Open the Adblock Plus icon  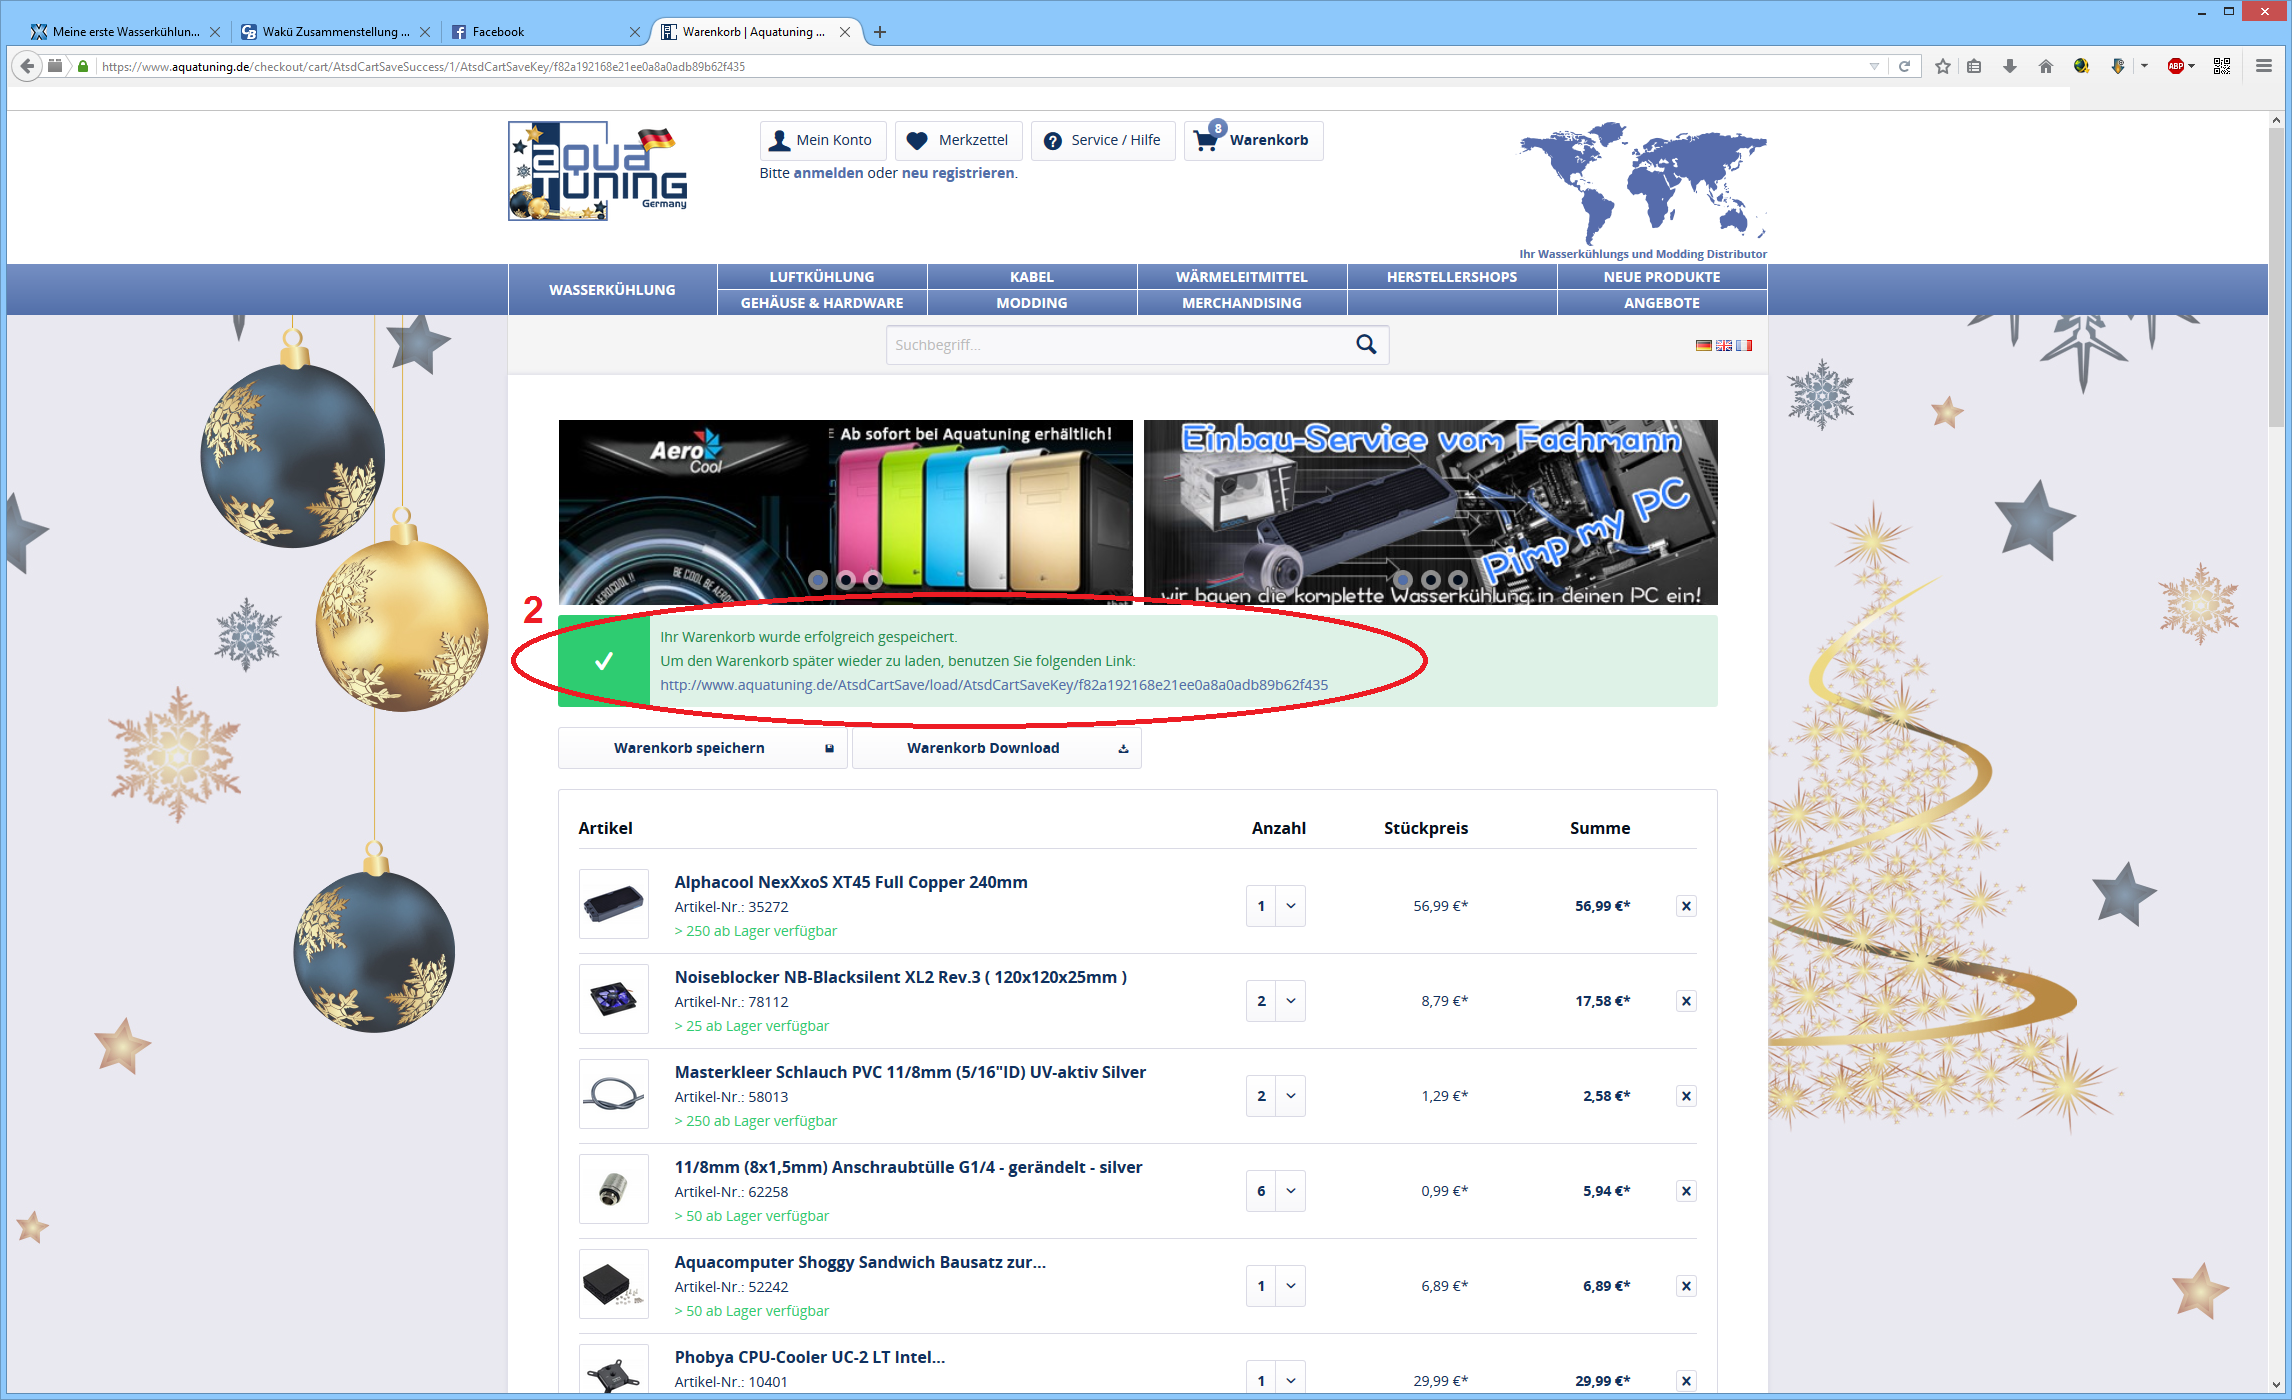click(x=2175, y=66)
